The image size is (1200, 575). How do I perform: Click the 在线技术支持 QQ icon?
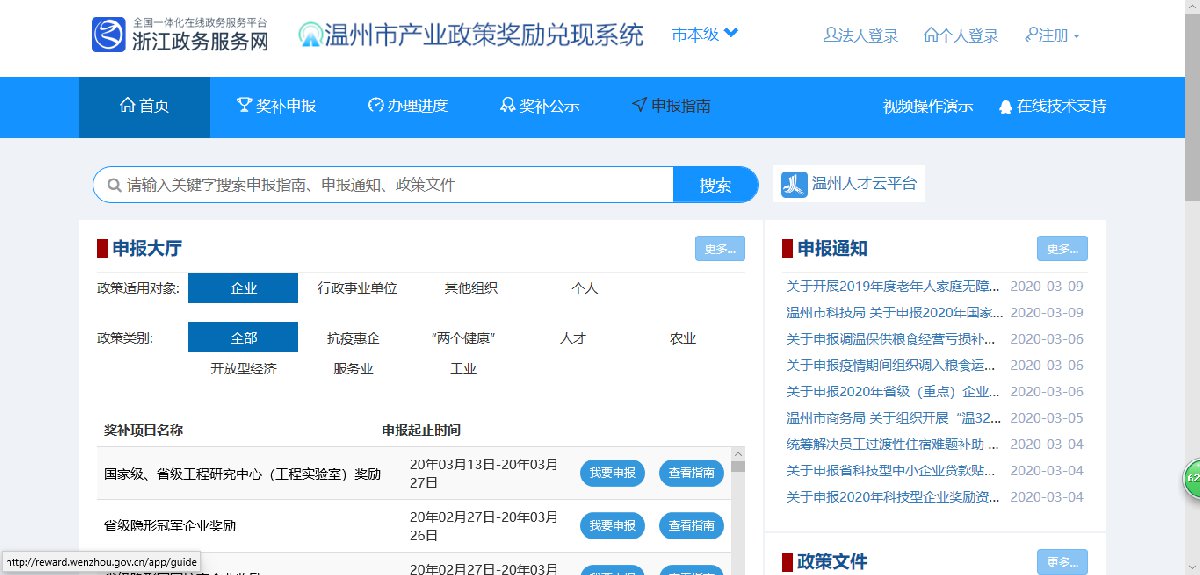[x=1005, y=107]
